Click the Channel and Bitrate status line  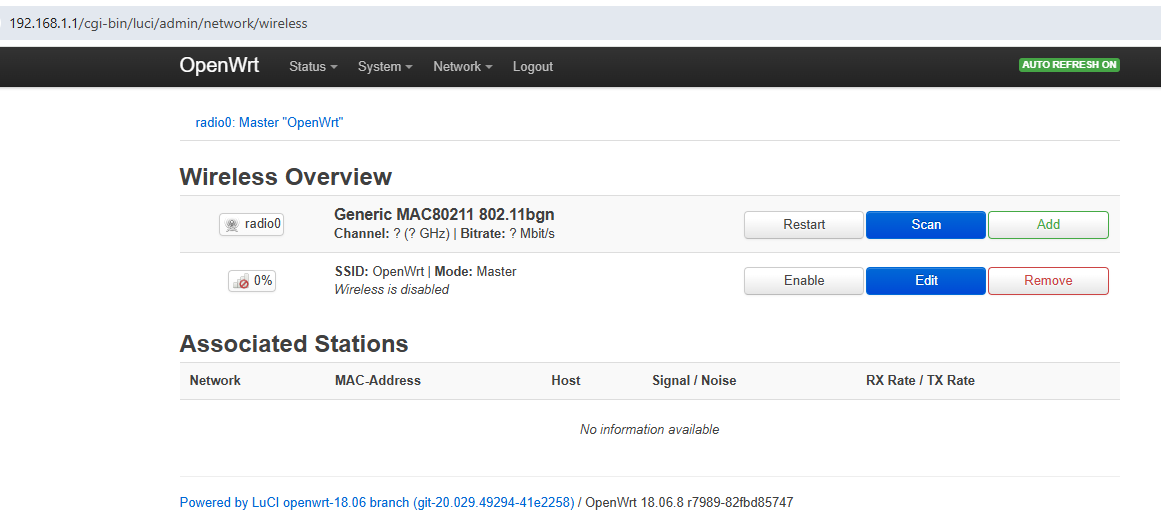click(444, 234)
